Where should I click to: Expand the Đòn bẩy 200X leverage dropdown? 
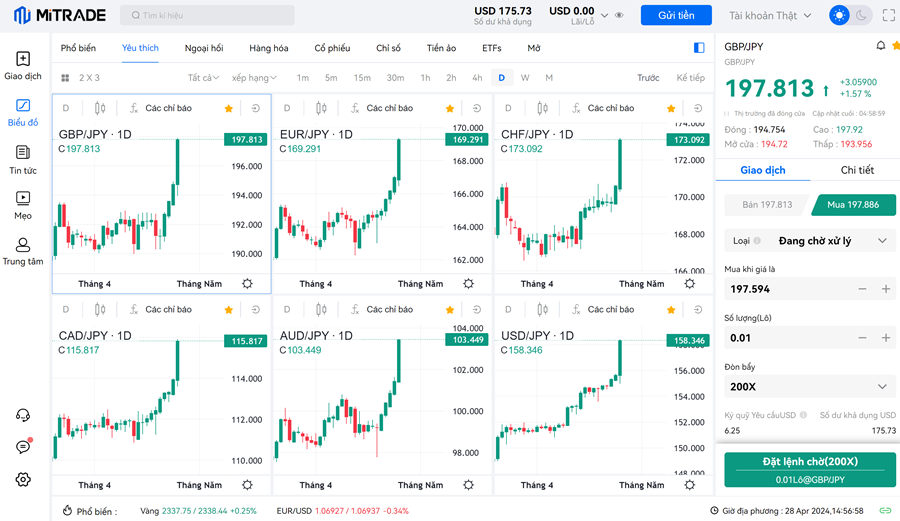coord(807,387)
